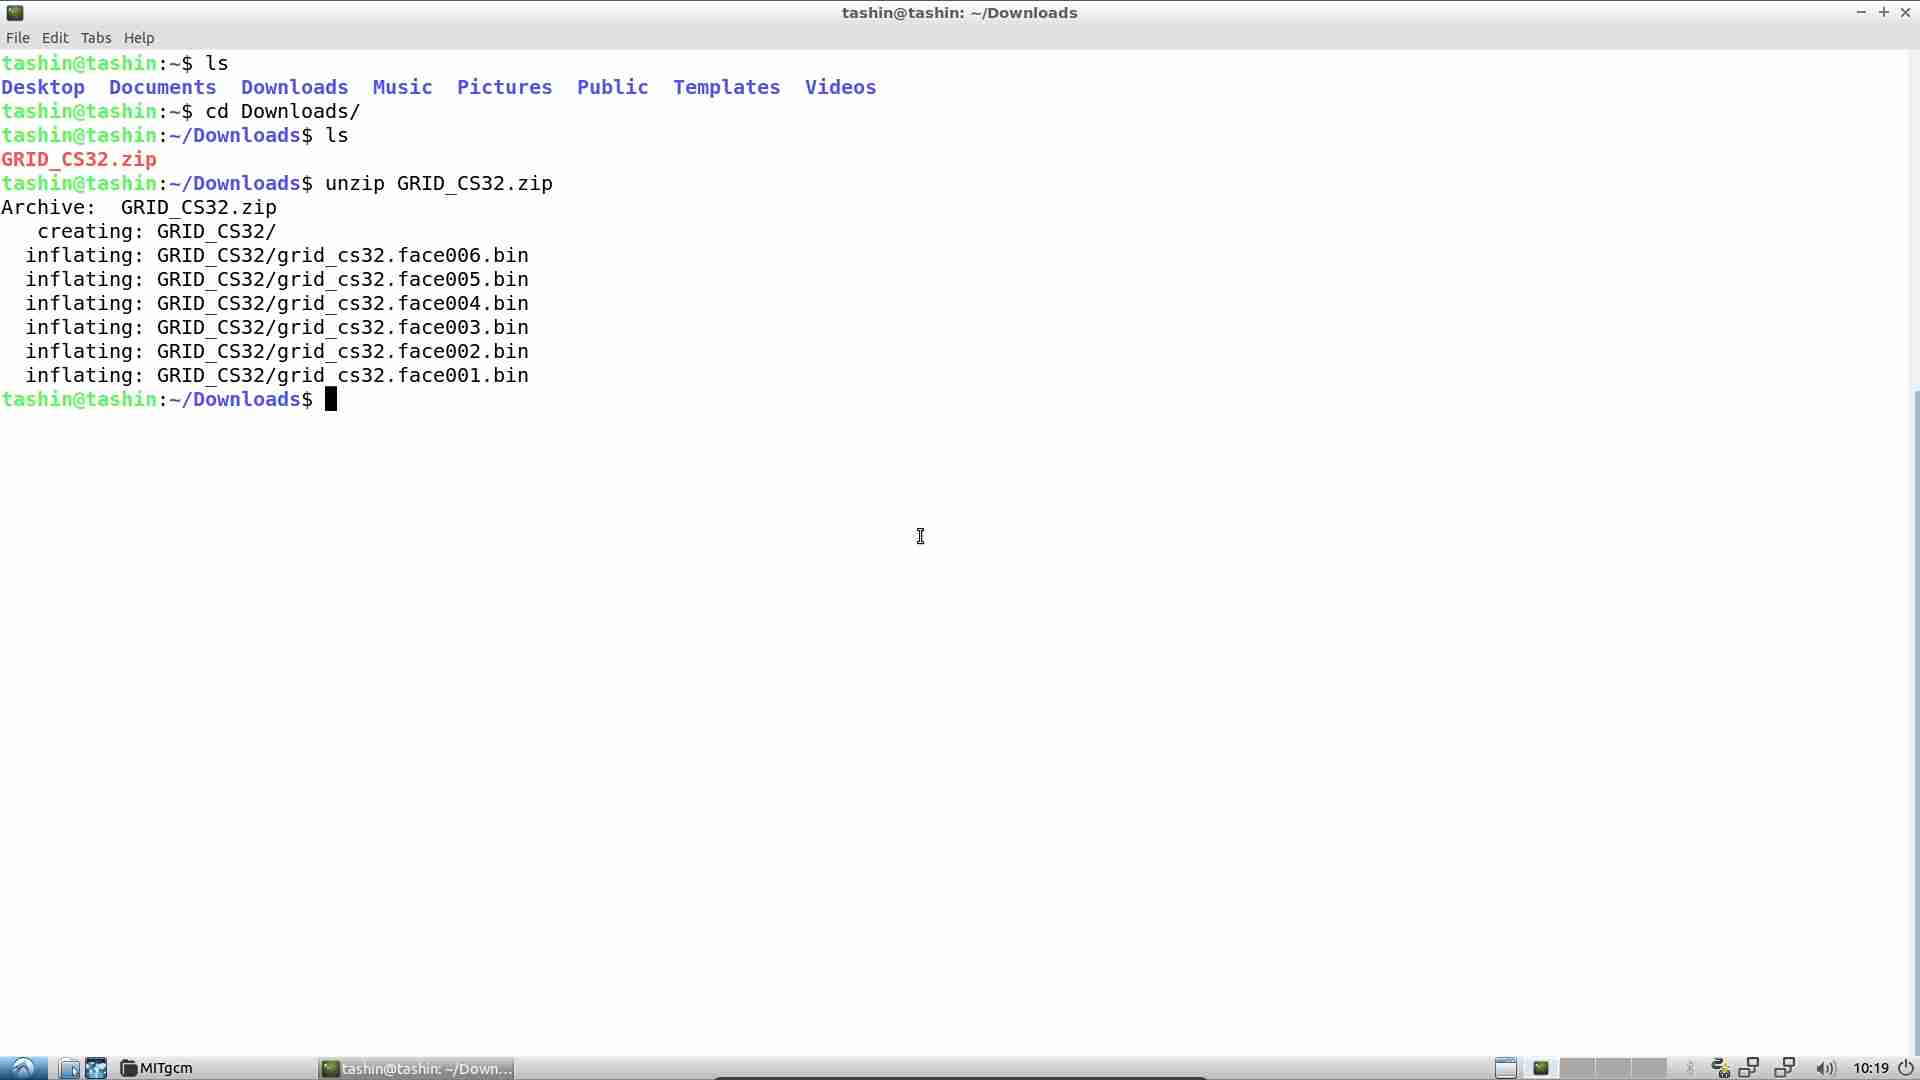Screen dimensions: 1920x1080
Task: Open the volume control speaker icon
Action: [x=1825, y=1068]
